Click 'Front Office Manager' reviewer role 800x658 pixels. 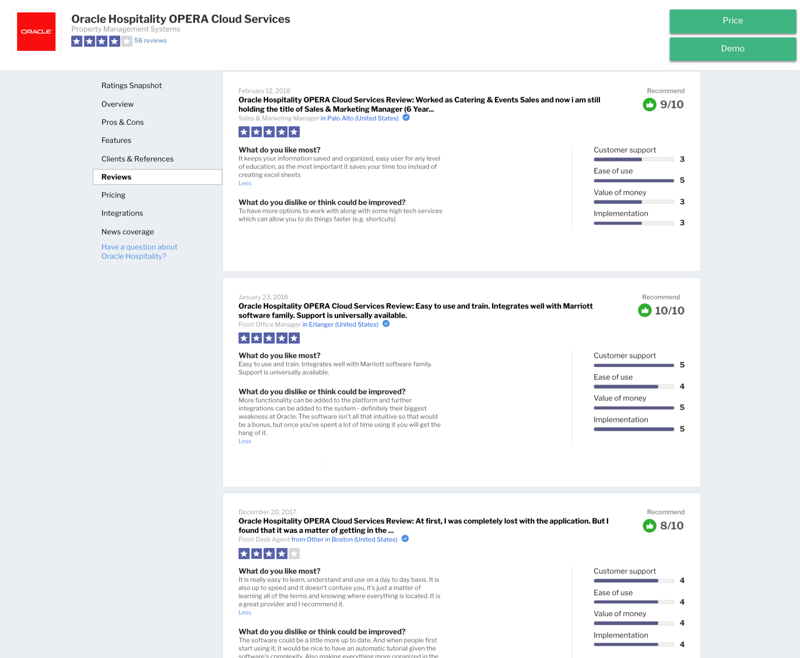(269, 324)
